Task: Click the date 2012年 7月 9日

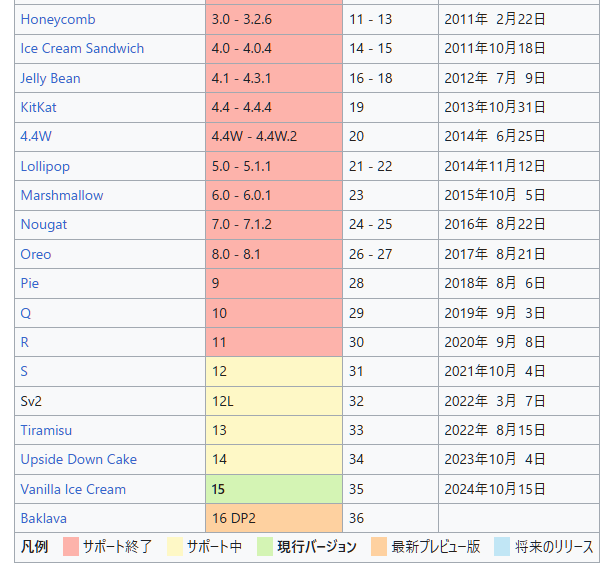Action: tap(495, 78)
